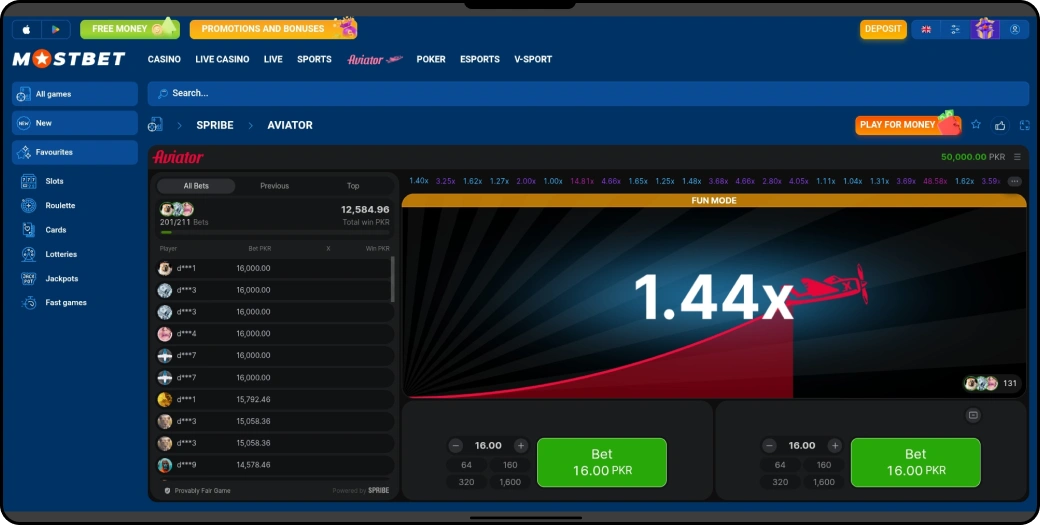
Task: Open CASINO menu
Action: pos(164,59)
